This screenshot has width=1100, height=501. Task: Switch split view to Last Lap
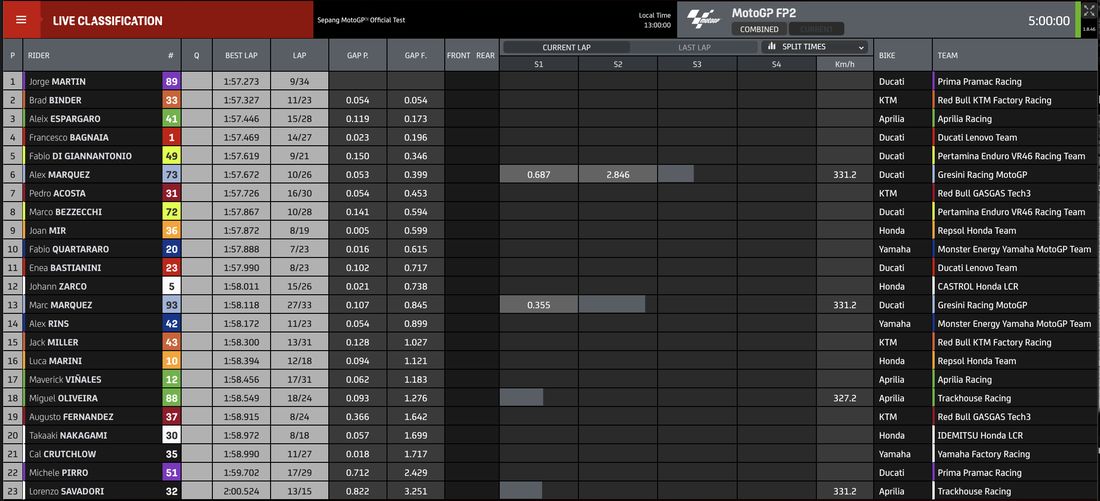click(x=694, y=48)
